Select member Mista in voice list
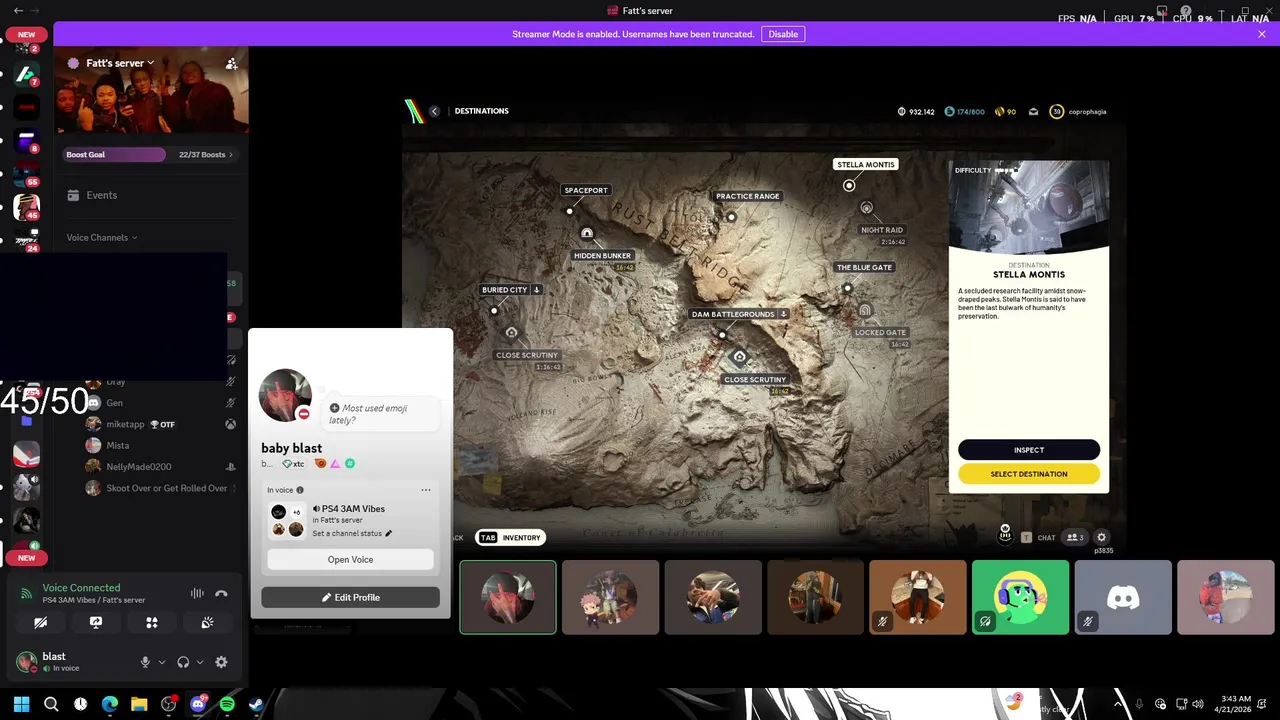Viewport: 1280px width, 720px height. pyautogui.click(x=118, y=445)
